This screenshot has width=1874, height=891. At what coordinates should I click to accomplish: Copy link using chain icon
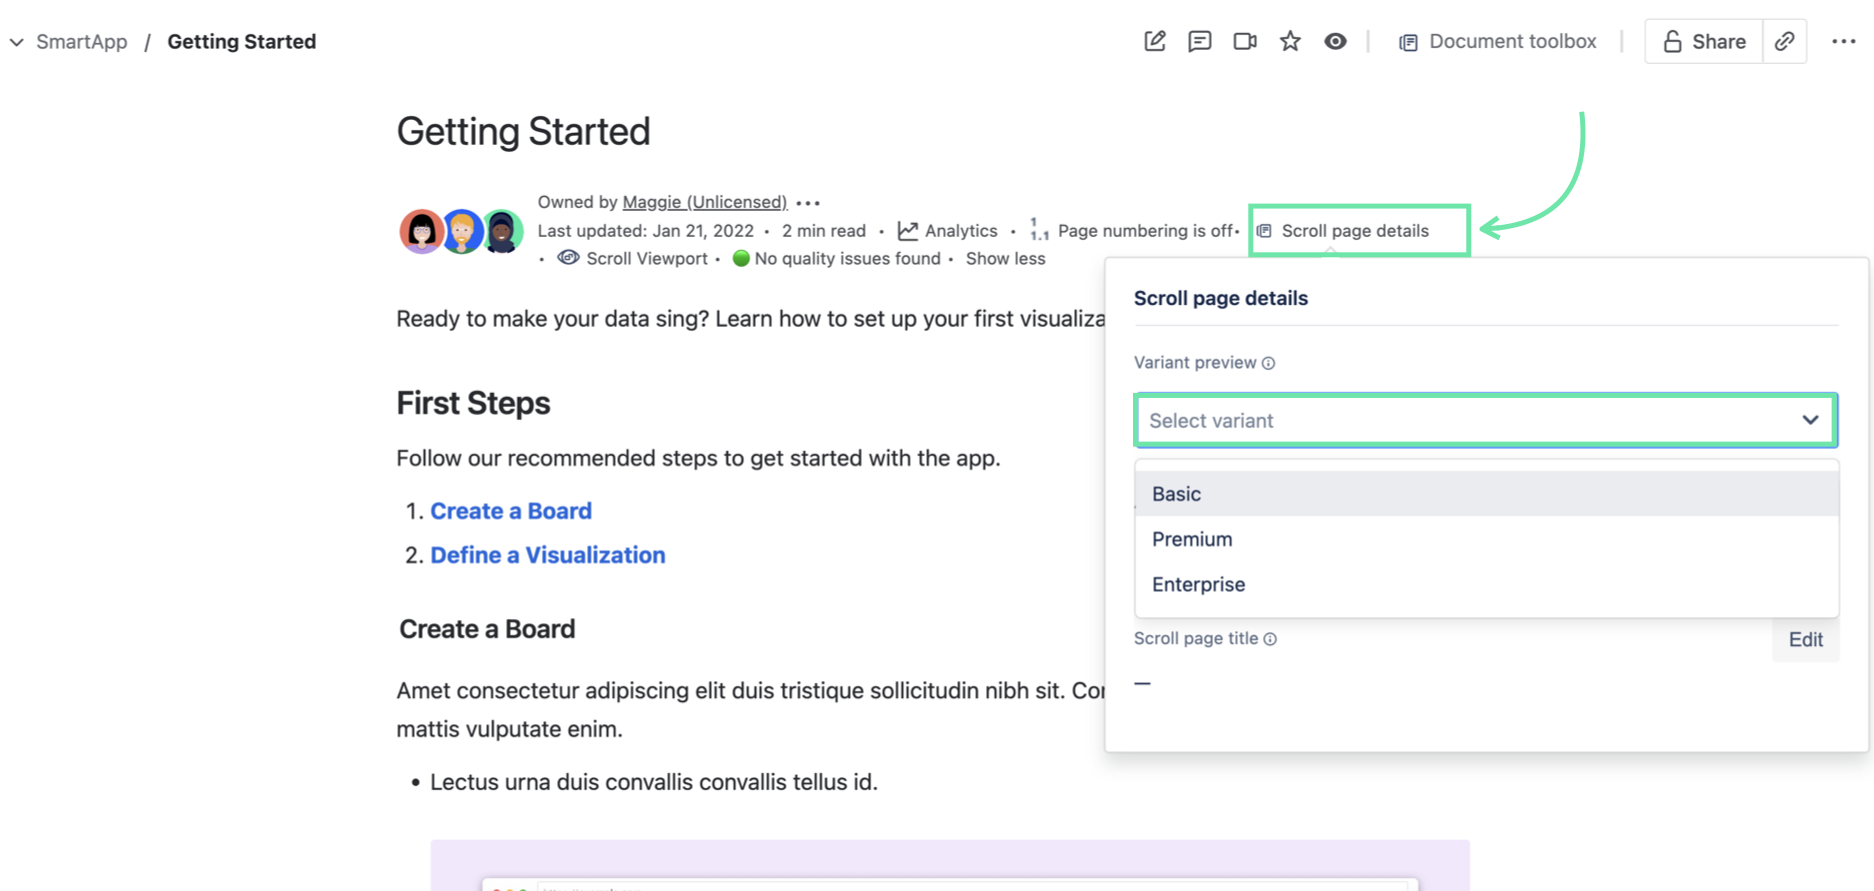(1785, 41)
